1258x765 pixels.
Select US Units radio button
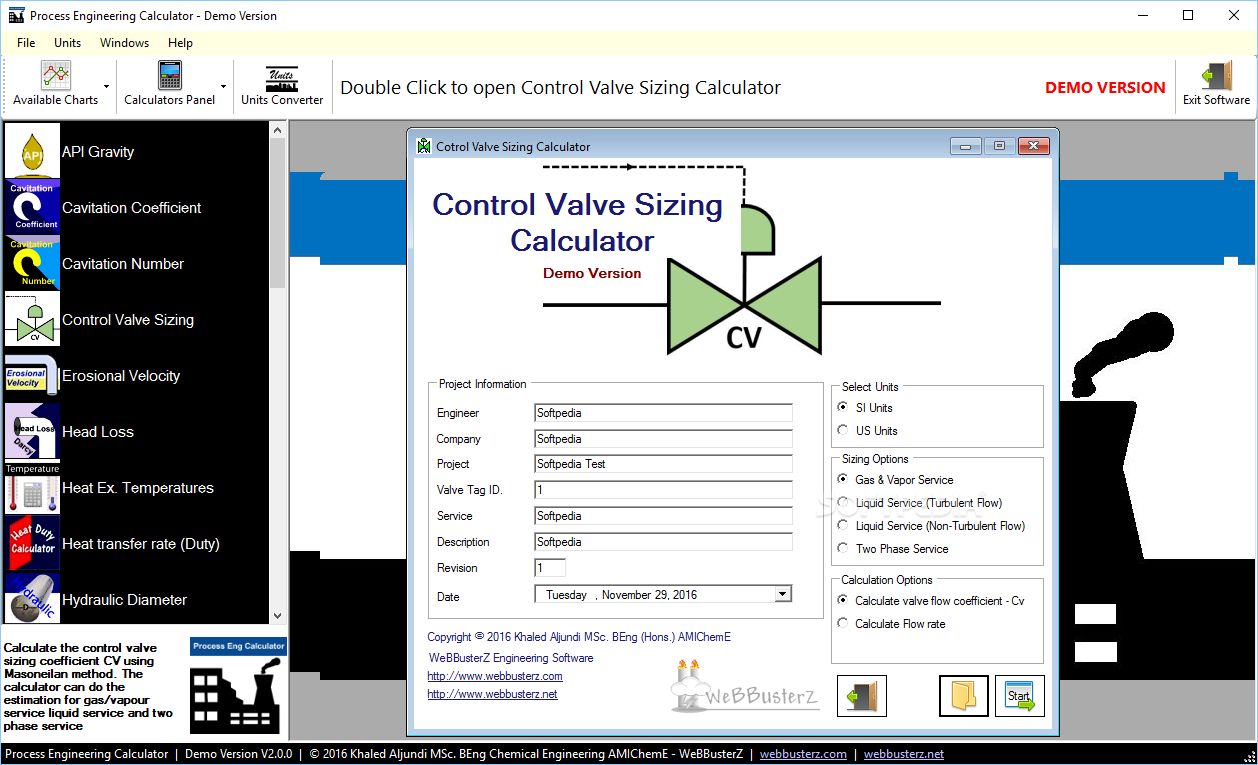pyautogui.click(x=843, y=431)
